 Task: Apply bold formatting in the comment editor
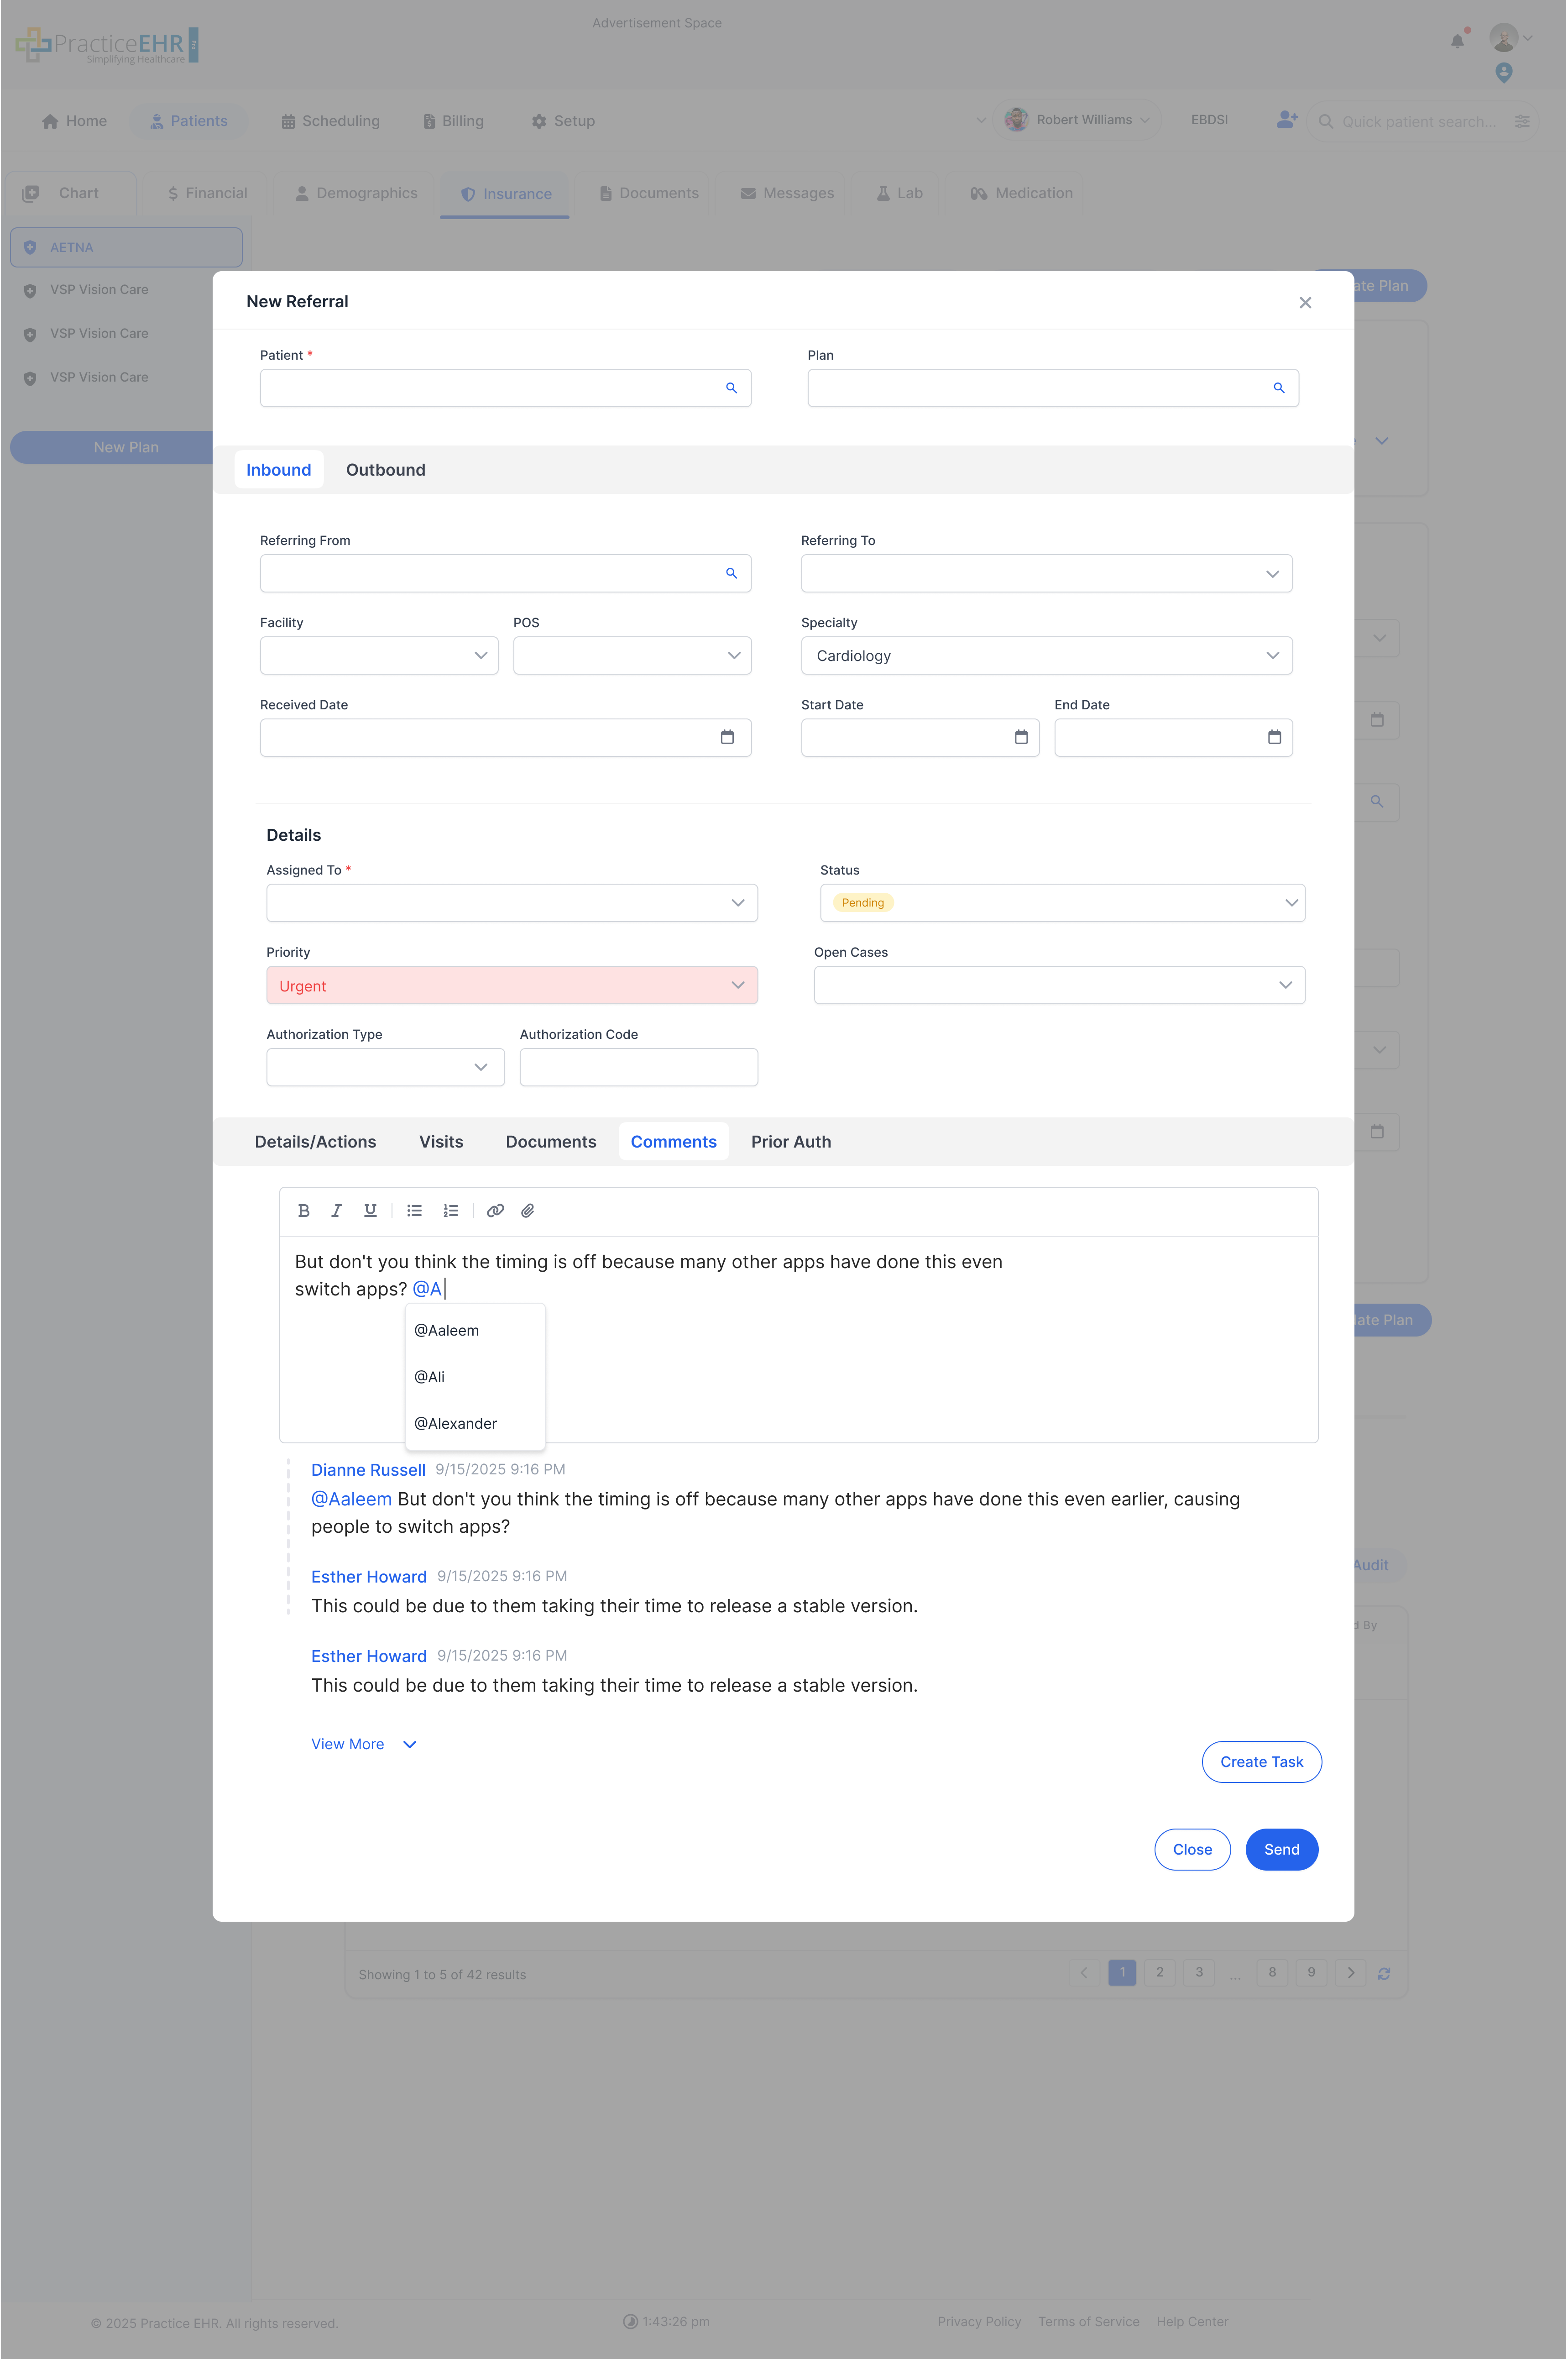click(x=304, y=1211)
